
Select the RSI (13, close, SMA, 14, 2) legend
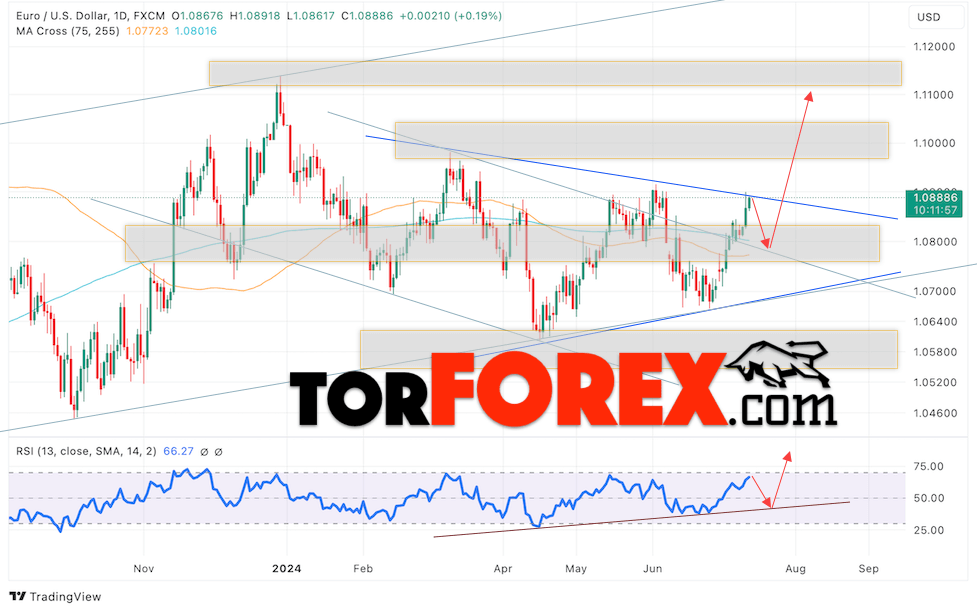(x=86, y=451)
